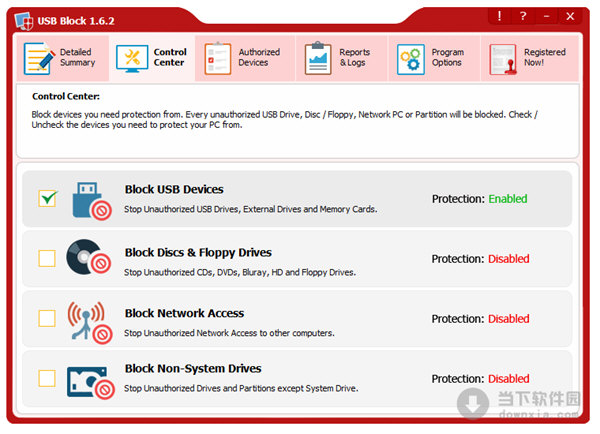Viewport: 600px width, 434px height.
Task: Click 'Stop Unauthorized CDs, DVDs' description text
Action: pos(240,272)
